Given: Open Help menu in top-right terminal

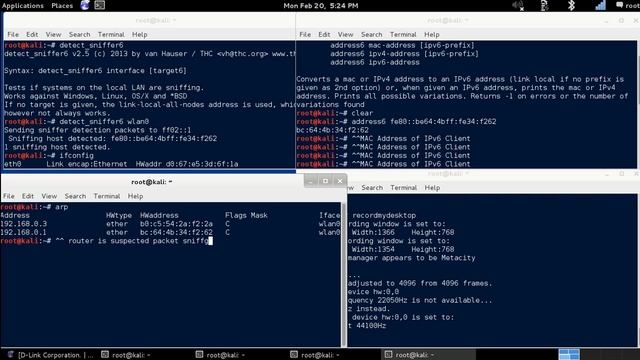Looking at the screenshot, I should tap(432, 35).
